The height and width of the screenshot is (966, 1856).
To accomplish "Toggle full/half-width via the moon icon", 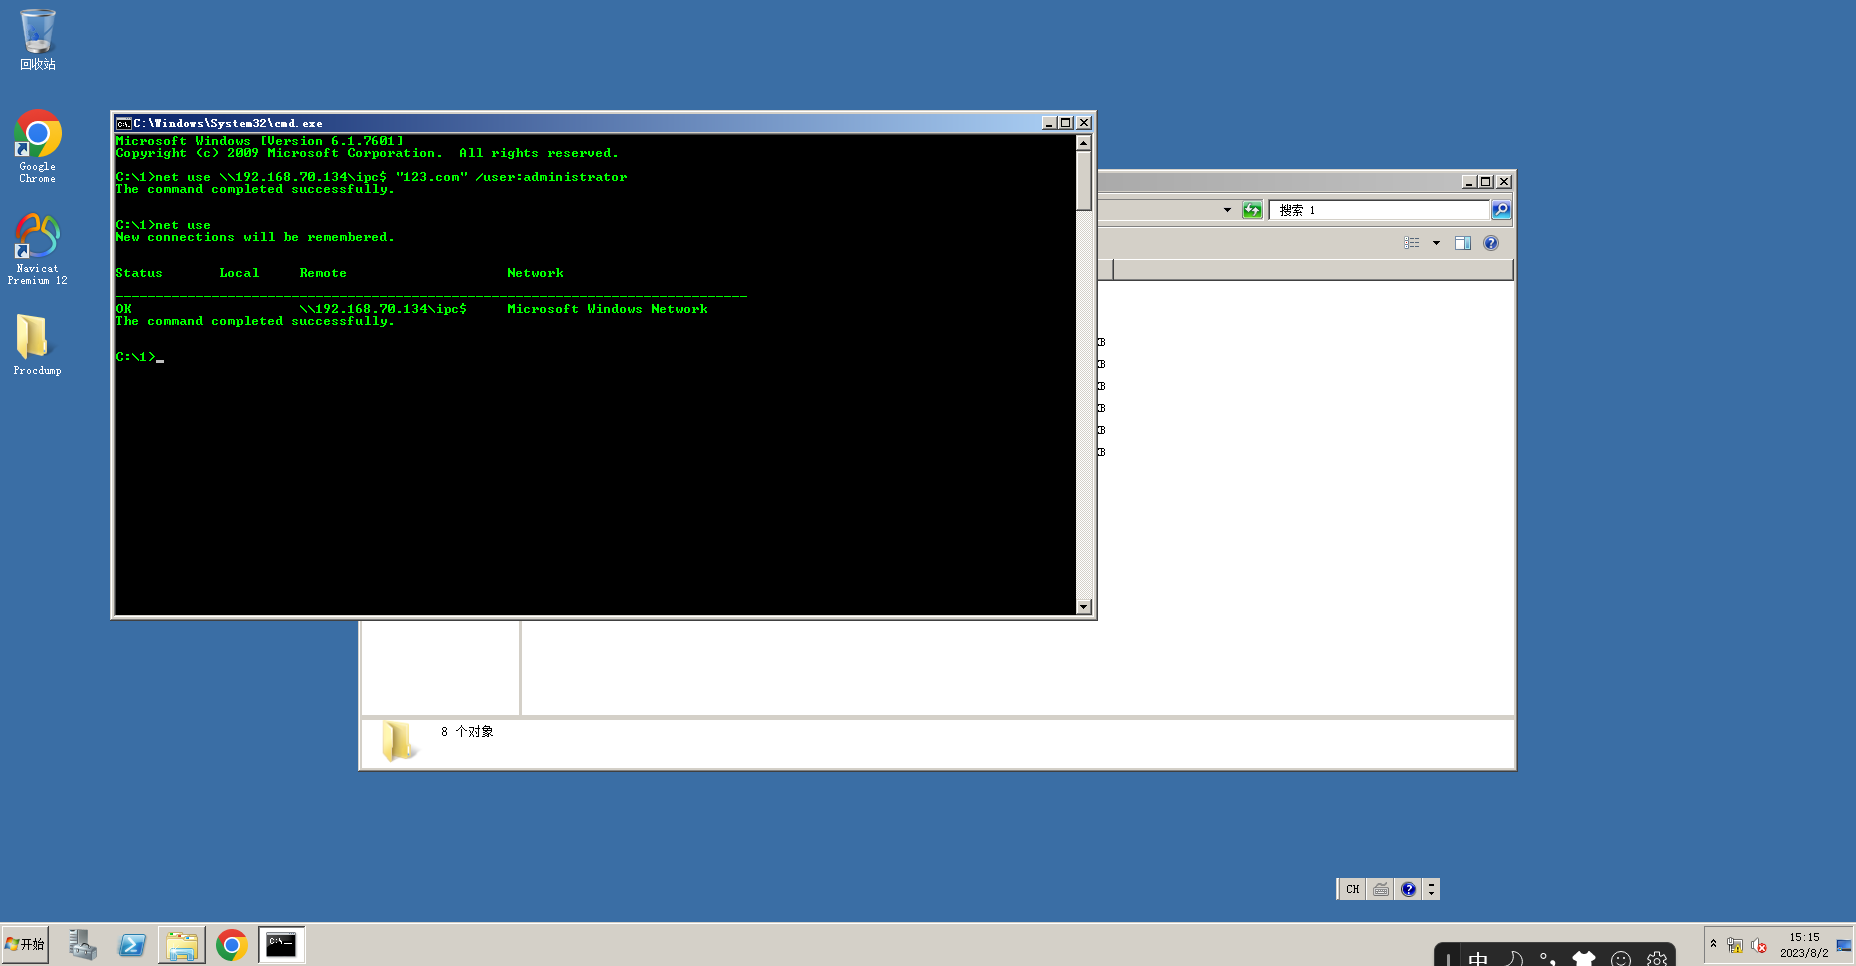I will (x=1517, y=958).
